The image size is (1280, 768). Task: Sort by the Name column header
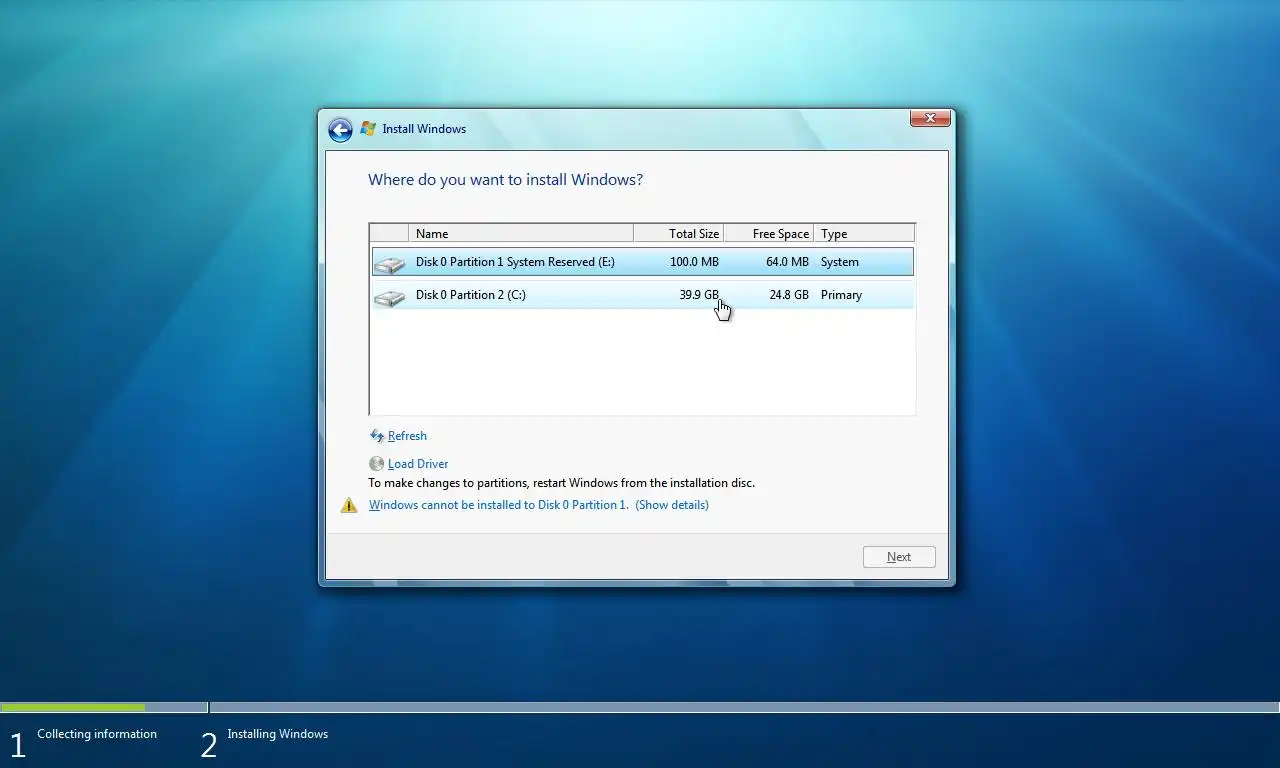click(521, 233)
